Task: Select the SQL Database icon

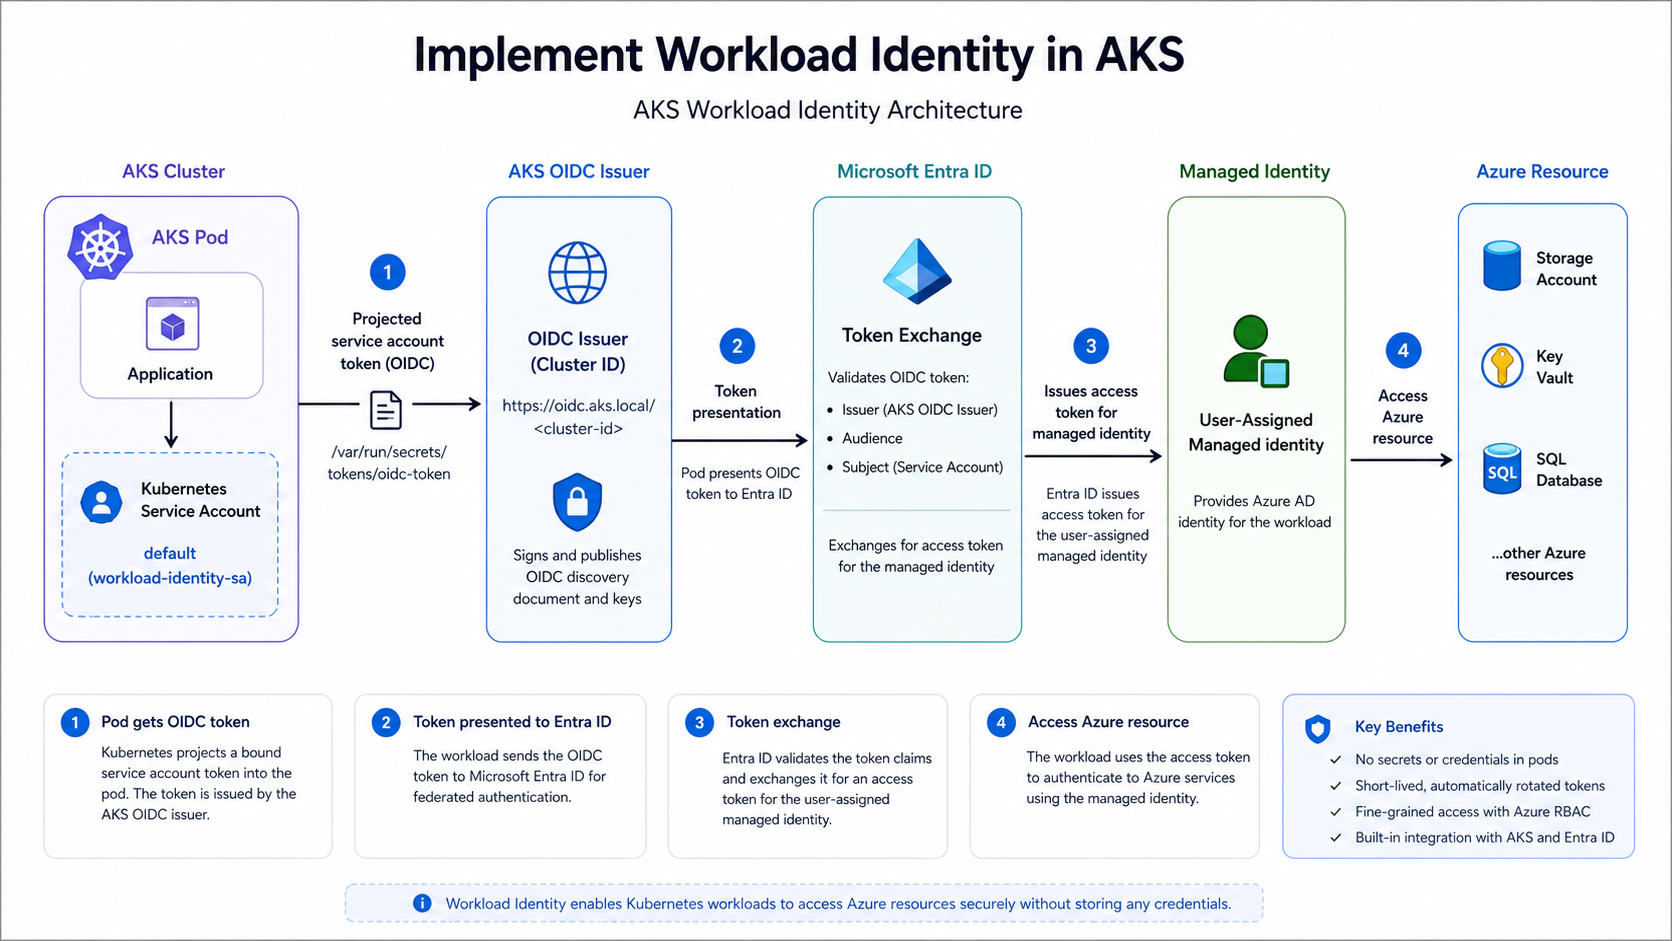Action: coord(1502,469)
